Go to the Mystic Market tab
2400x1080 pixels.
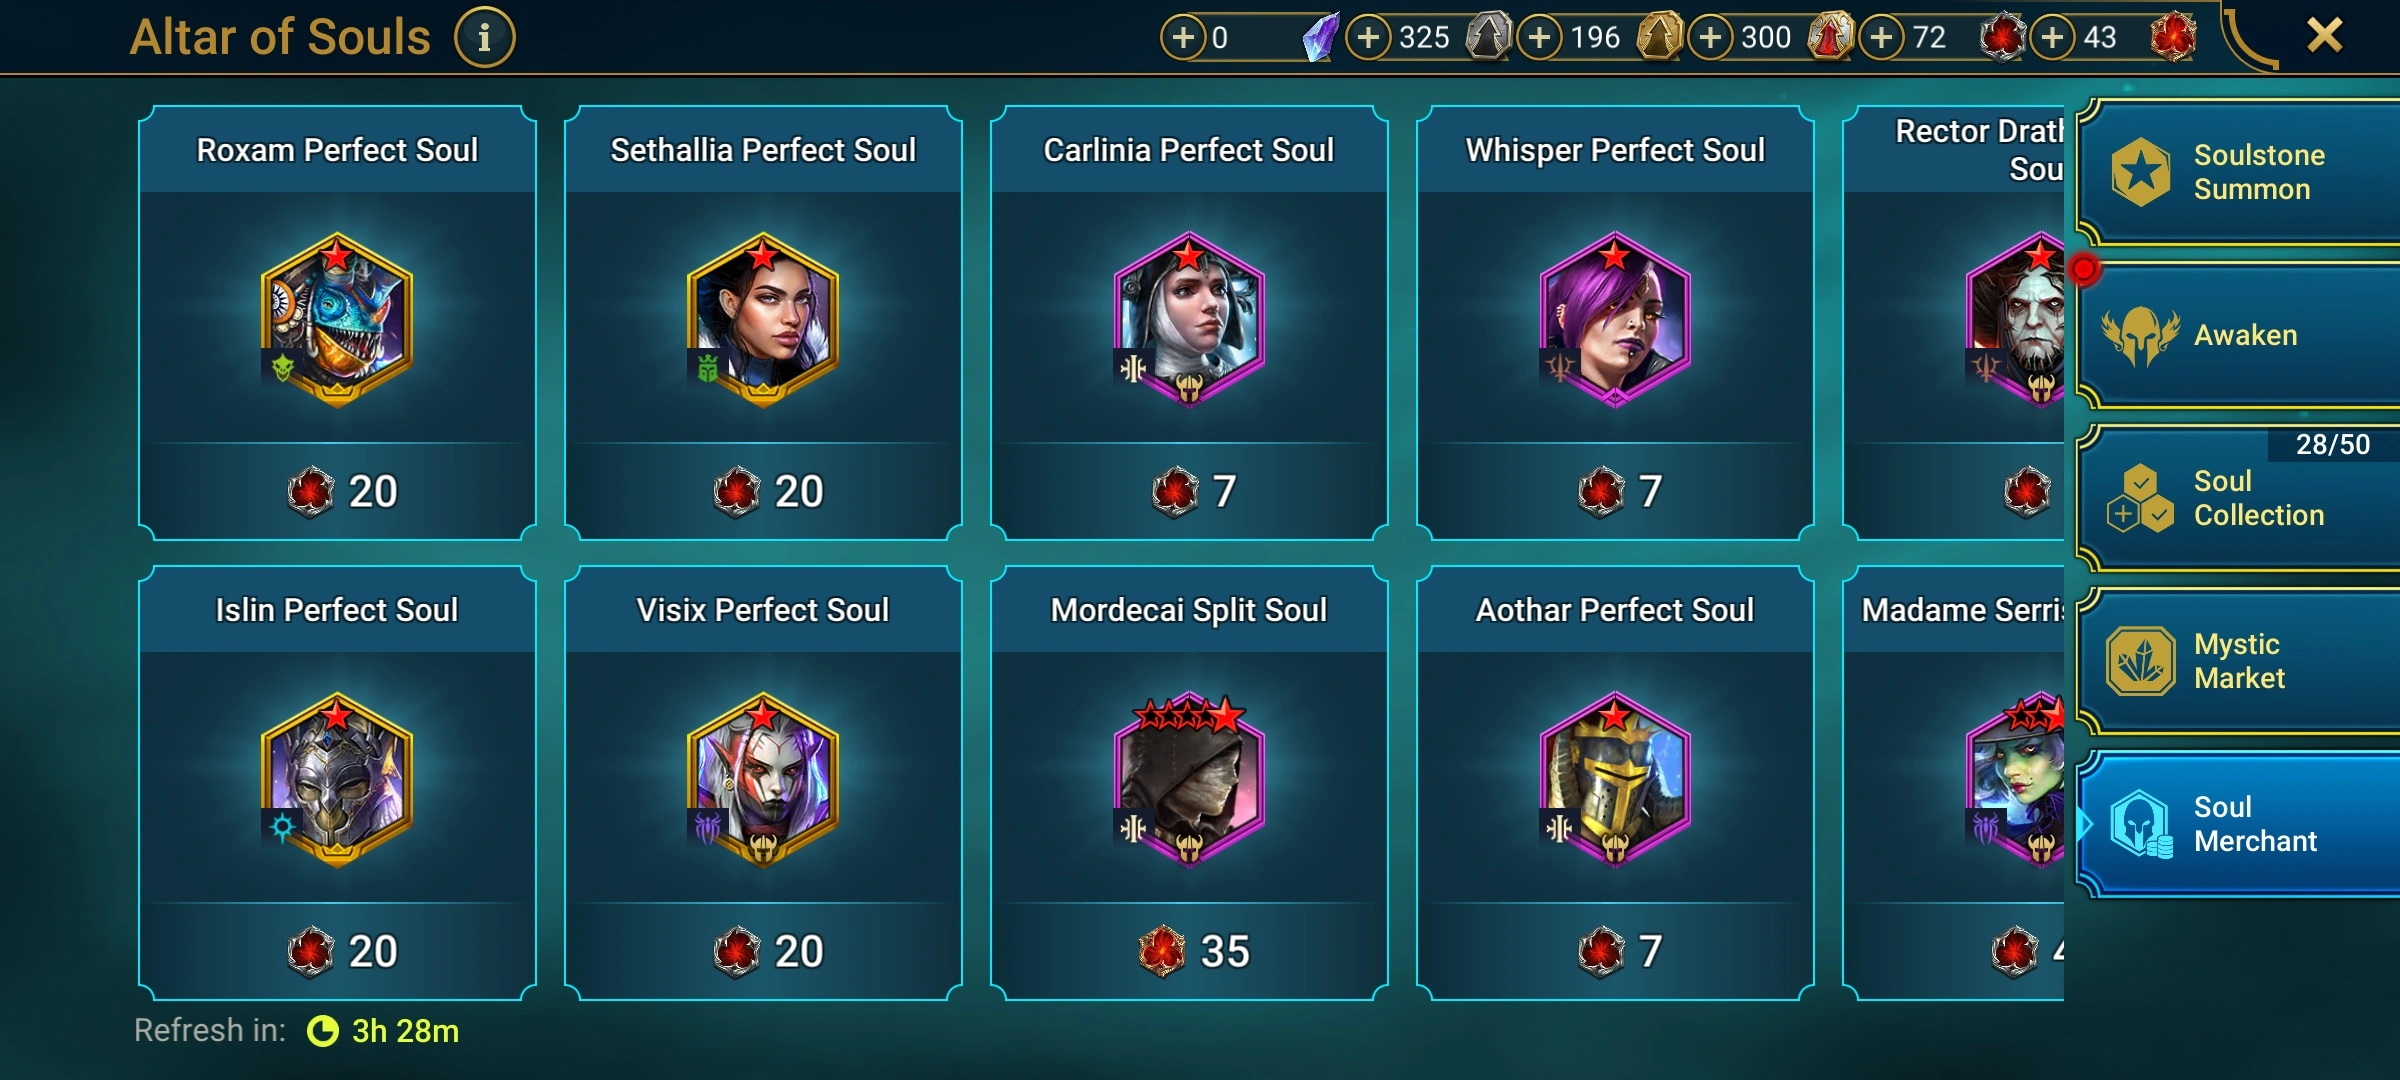(x=2238, y=661)
